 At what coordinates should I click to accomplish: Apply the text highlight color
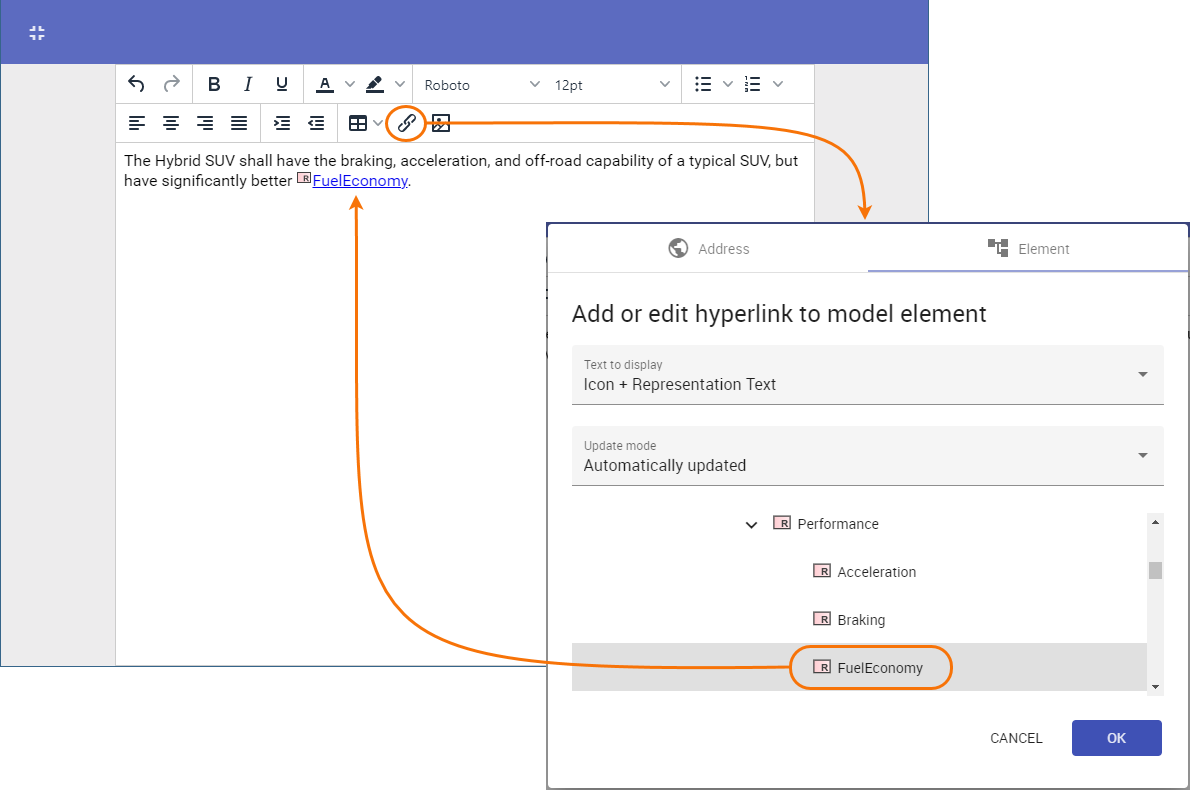374,85
